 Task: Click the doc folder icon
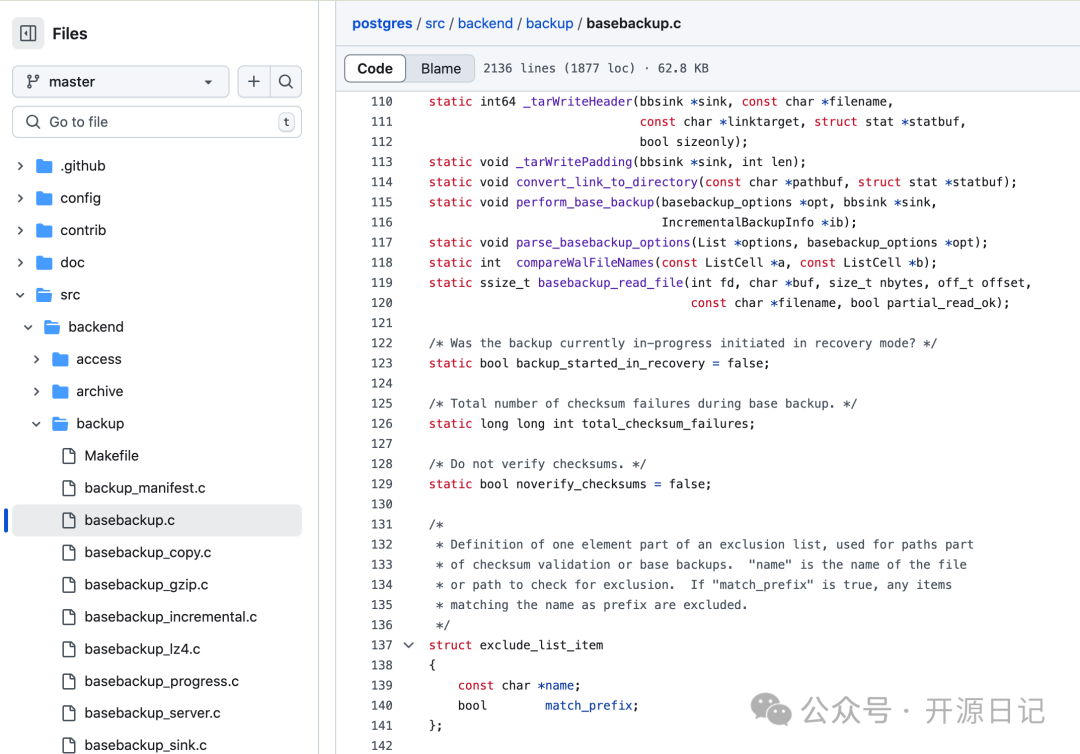pyautogui.click(x=44, y=262)
